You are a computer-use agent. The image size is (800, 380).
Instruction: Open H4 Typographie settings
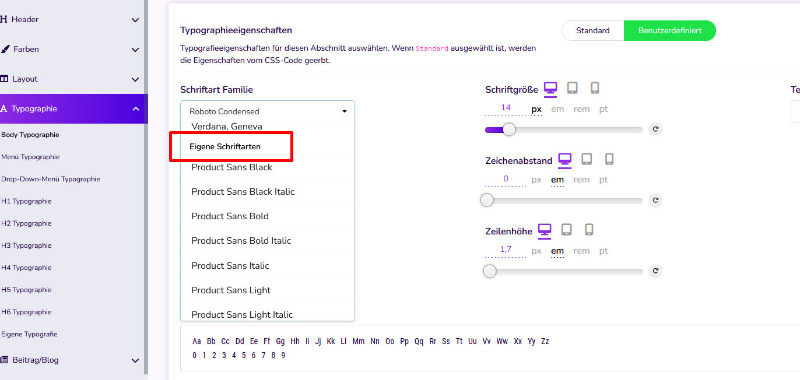tap(27, 268)
